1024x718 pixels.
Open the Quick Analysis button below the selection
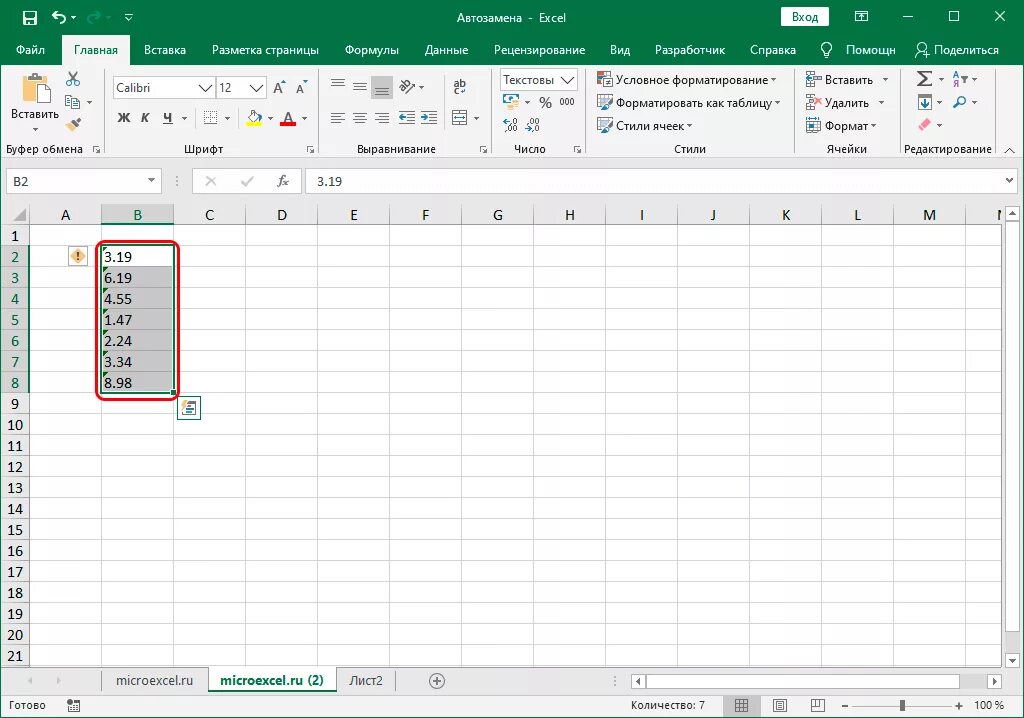[x=189, y=408]
